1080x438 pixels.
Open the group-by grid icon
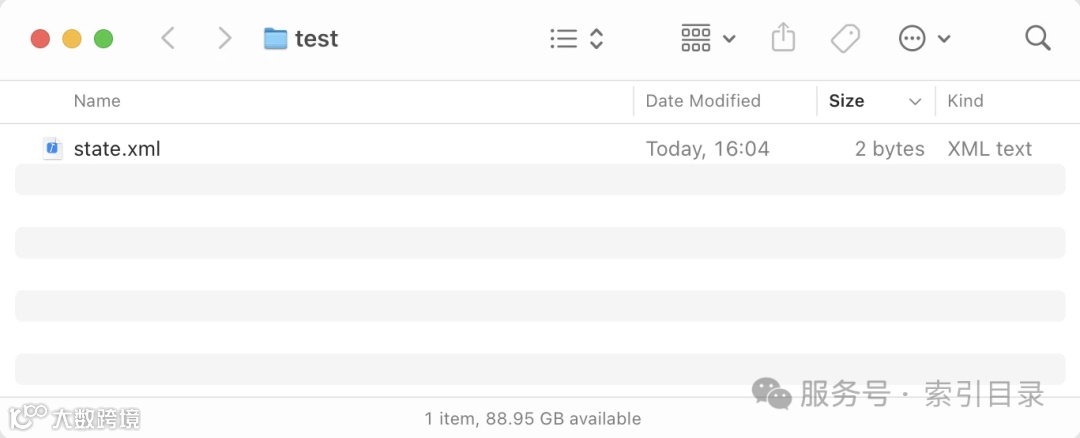(696, 39)
